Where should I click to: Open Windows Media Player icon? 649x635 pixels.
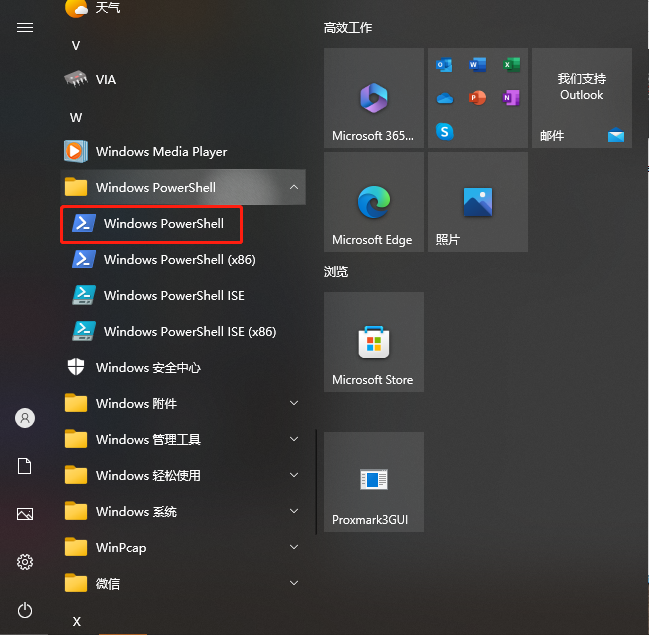click(x=76, y=152)
